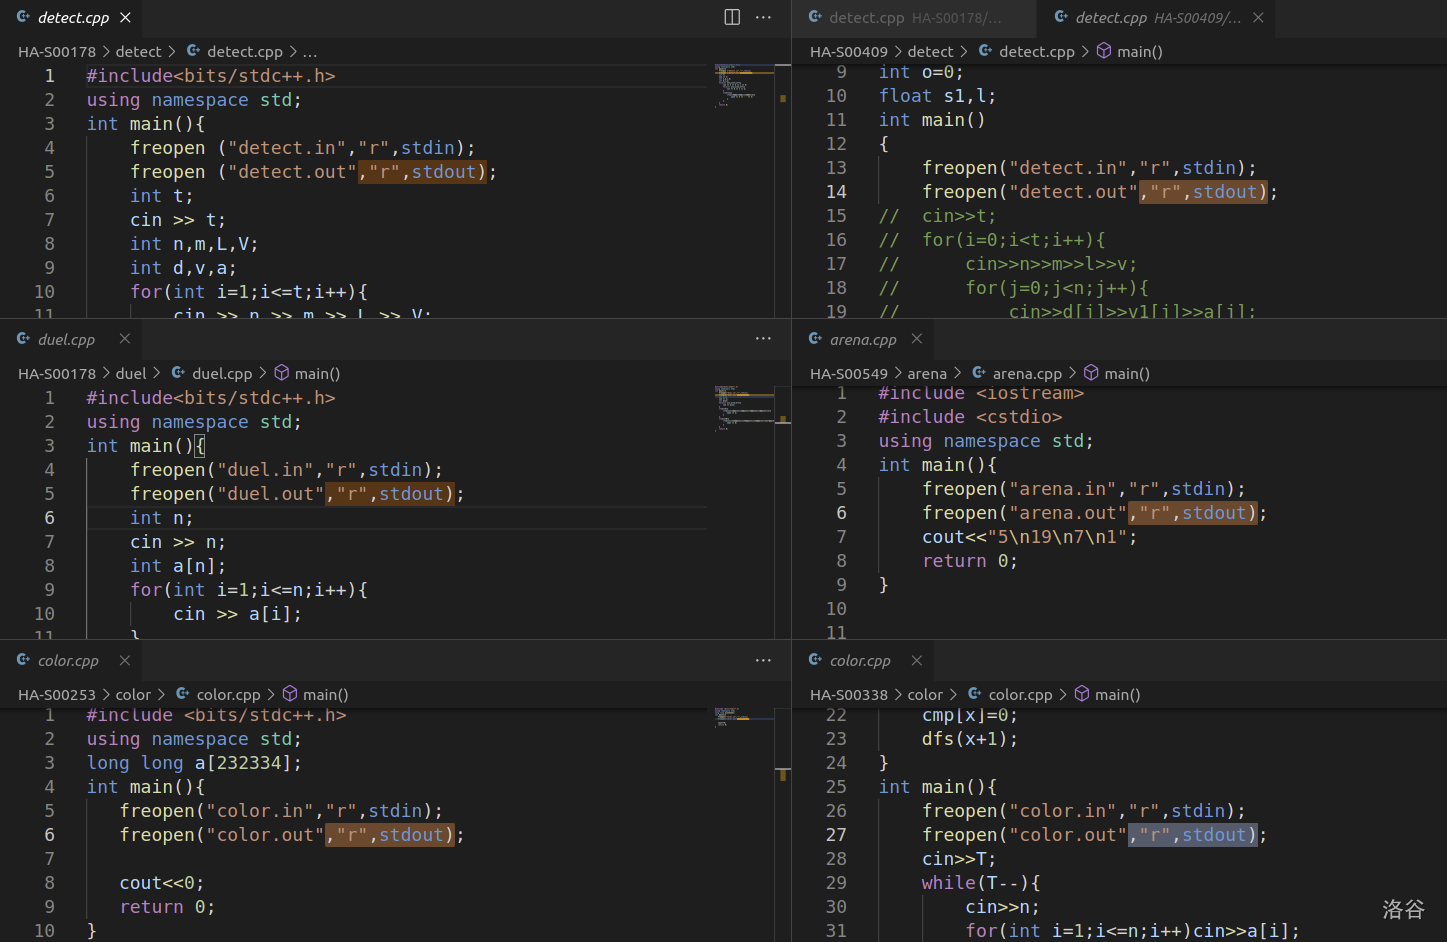Image resolution: width=1447 pixels, height=942 pixels.
Task: Click main() symbol breadcrumb in duel.cpp editor
Action: click(307, 374)
